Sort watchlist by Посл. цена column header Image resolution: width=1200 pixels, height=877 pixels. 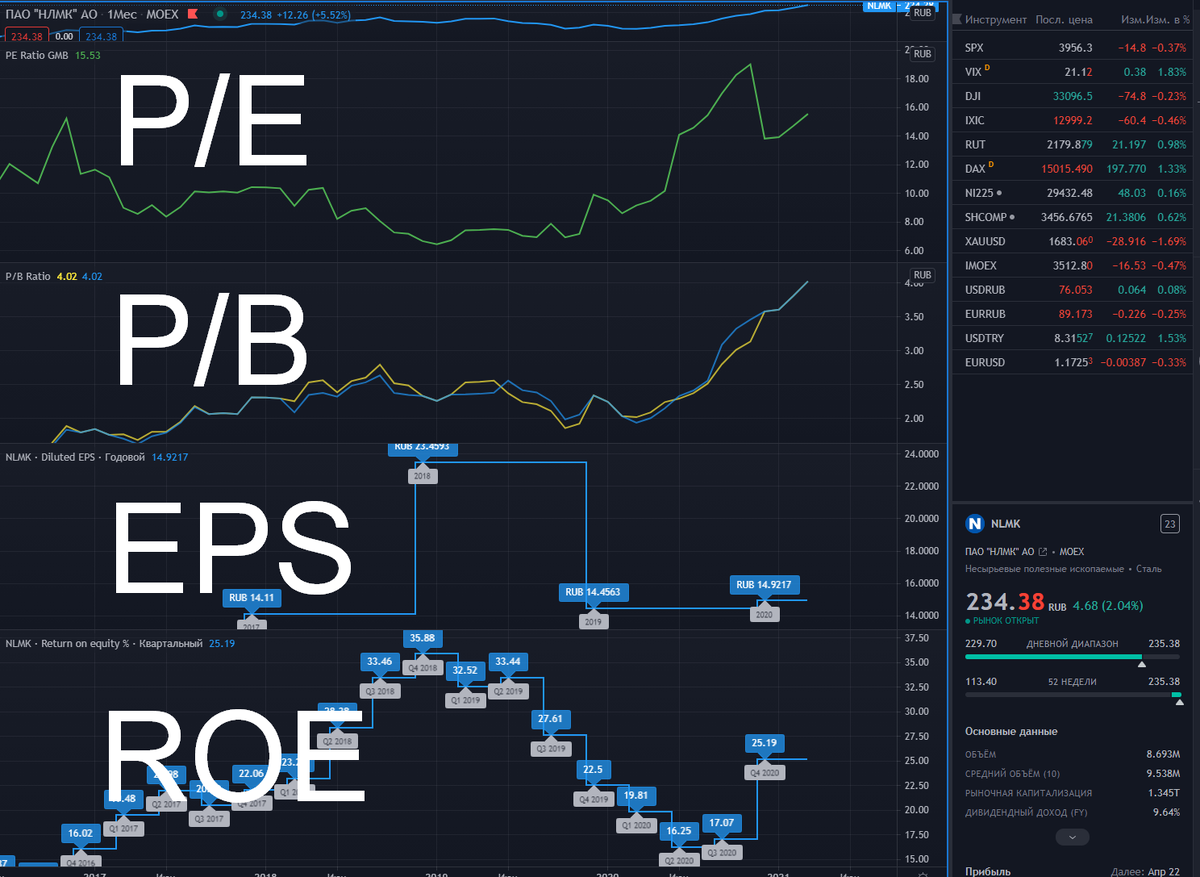point(1063,19)
